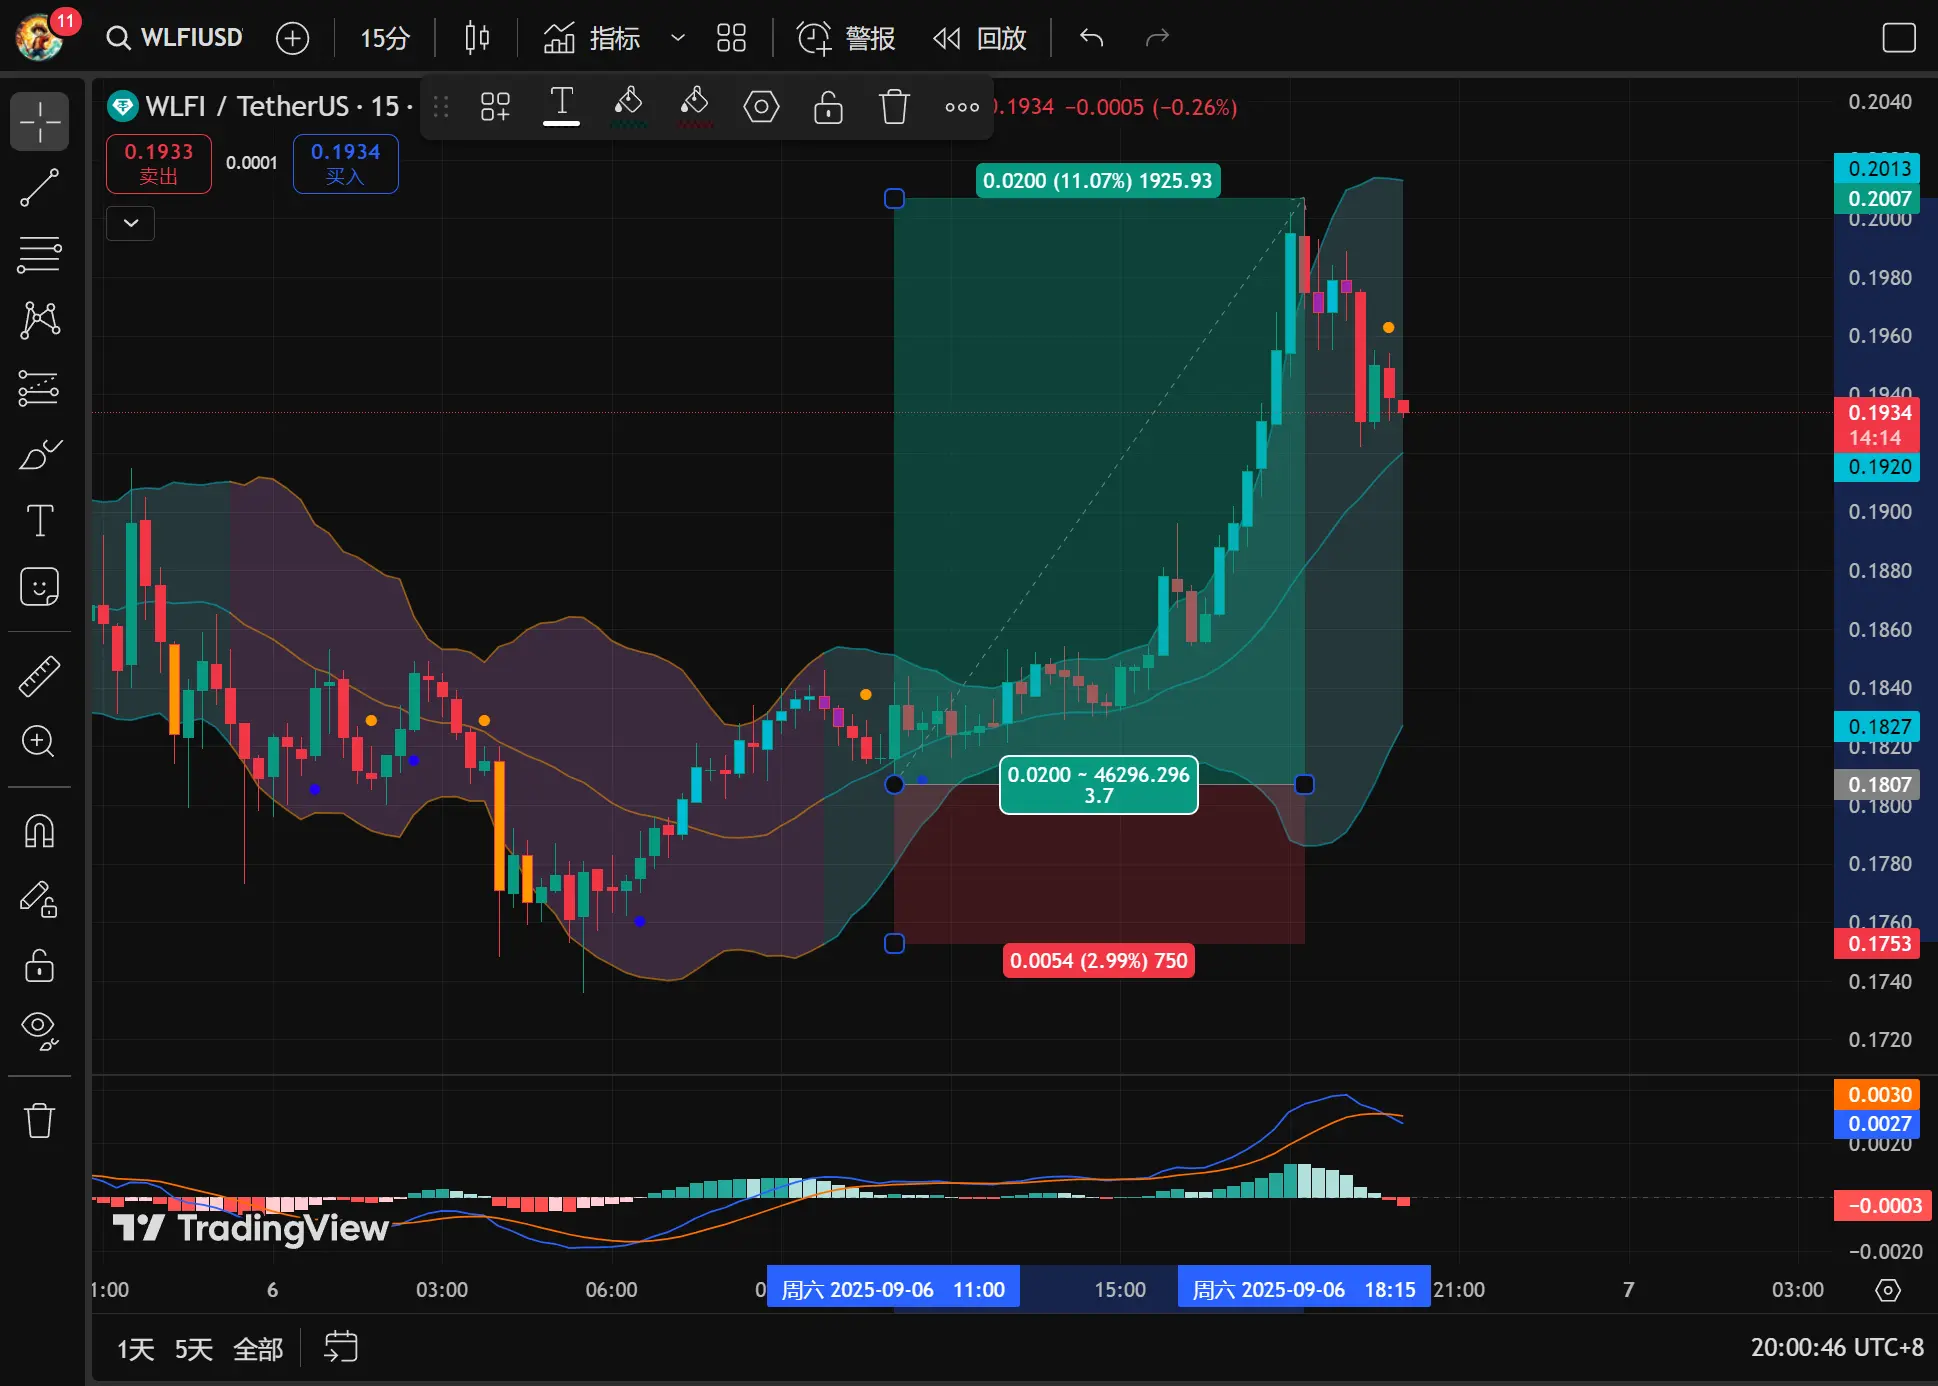
Task: Open the user profile avatar menu
Action: [40, 38]
